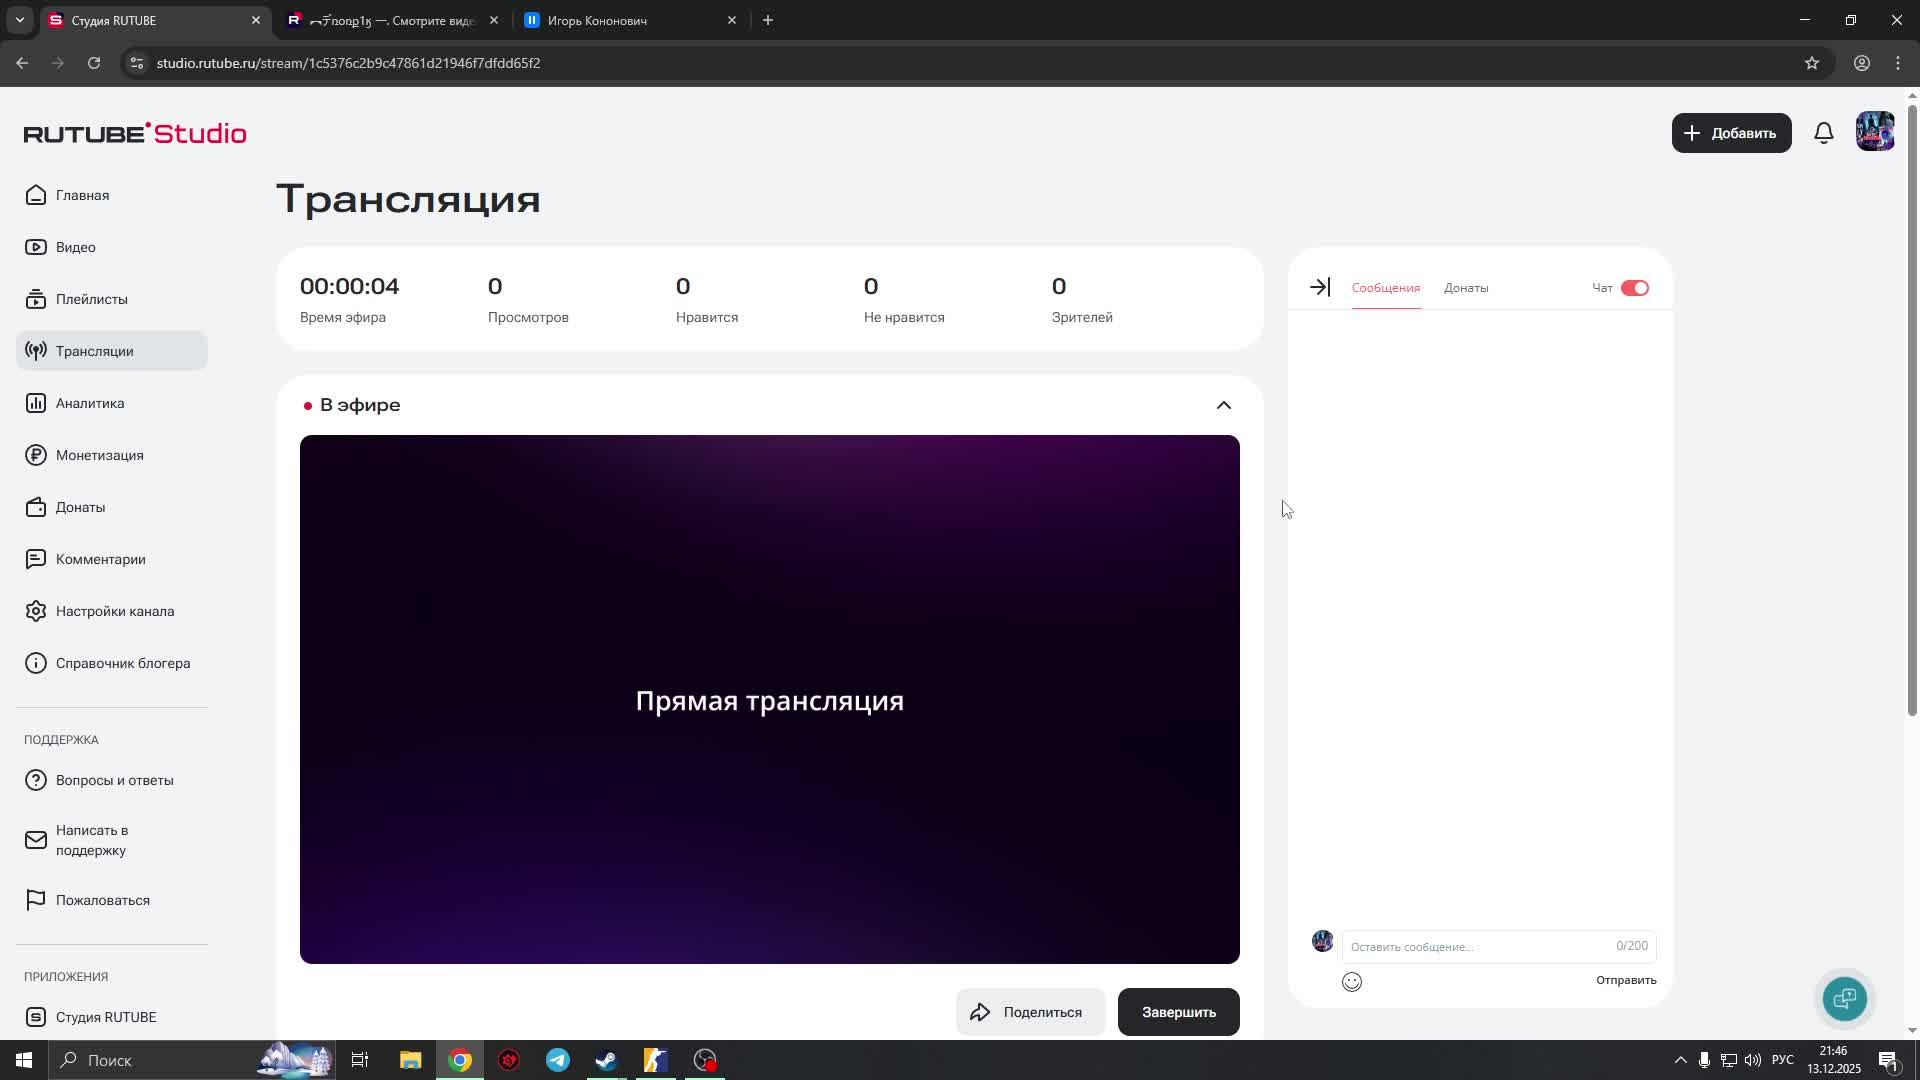Click the Завершить button to end stream

tap(1178, 1011)
